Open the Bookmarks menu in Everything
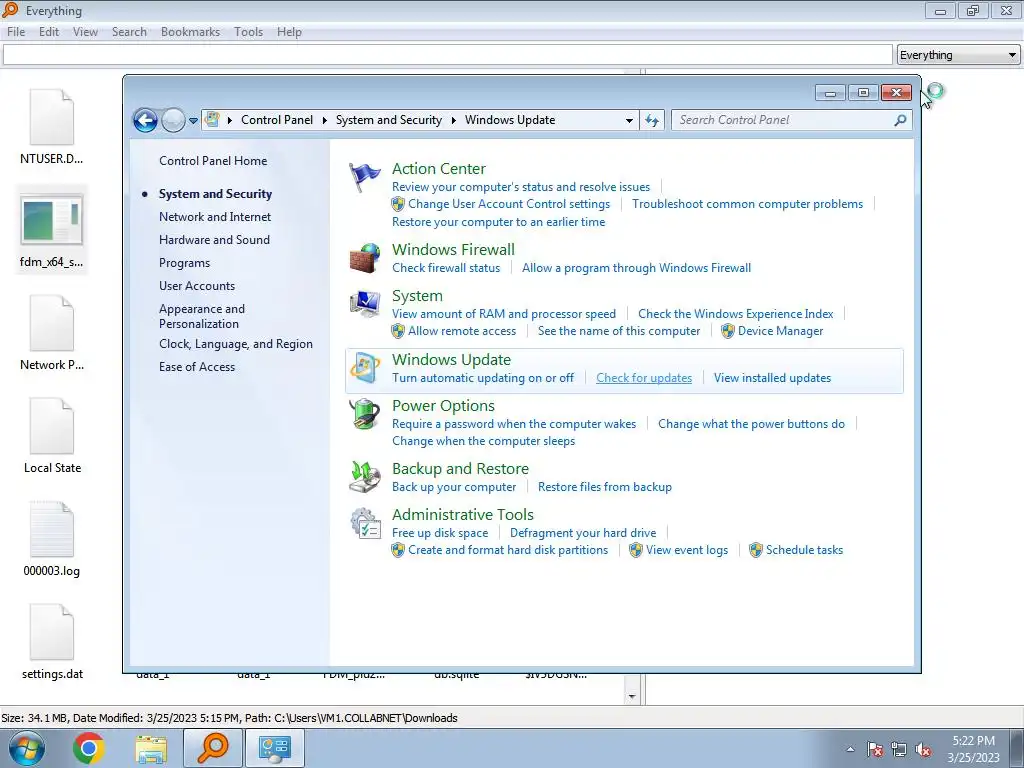The height and width of the screenshot is (768, 1024). pos(191,32)
